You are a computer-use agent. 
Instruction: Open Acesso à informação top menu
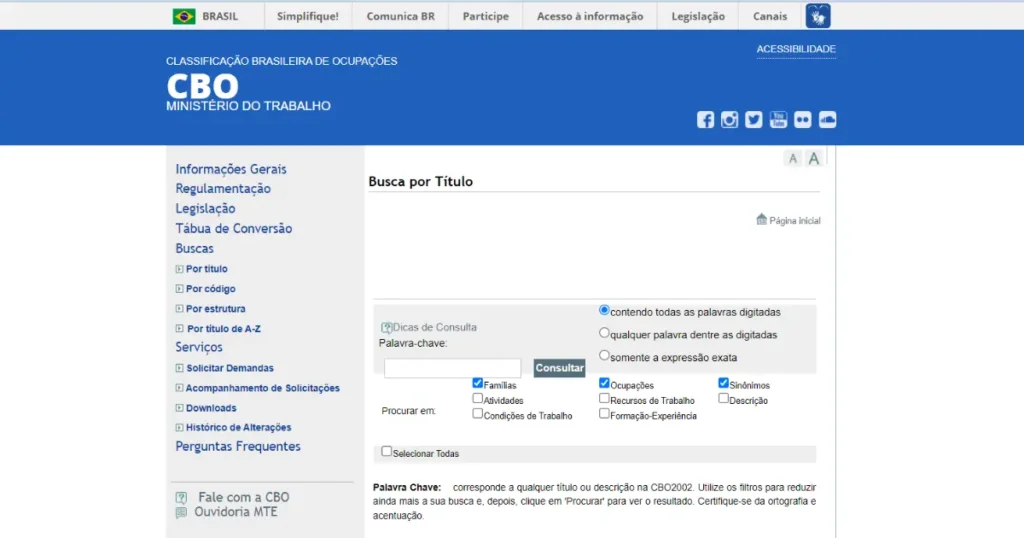[590, 16]
